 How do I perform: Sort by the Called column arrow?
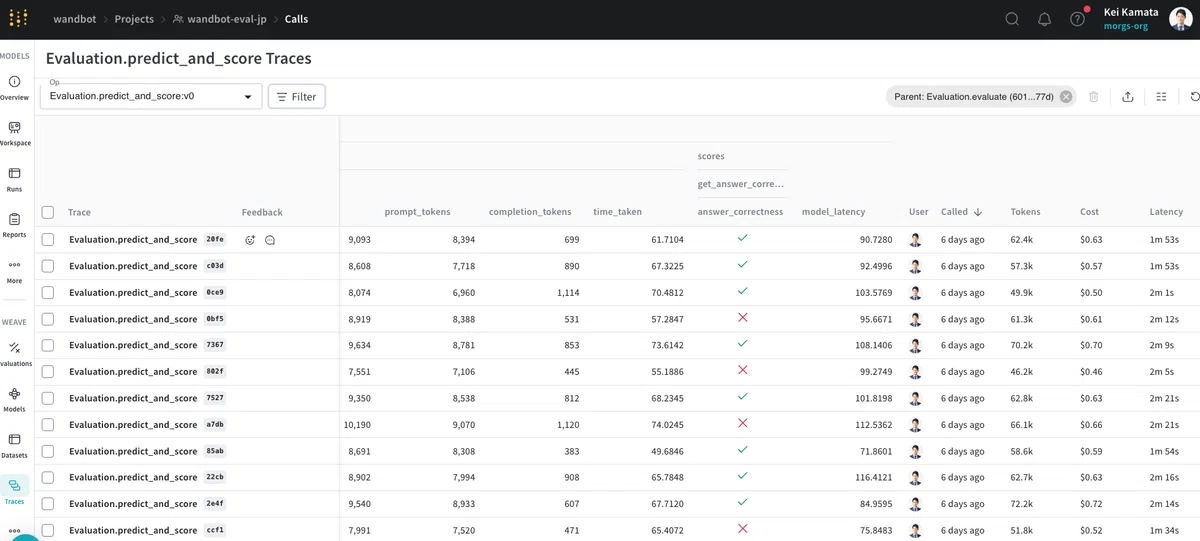point(978,212)
